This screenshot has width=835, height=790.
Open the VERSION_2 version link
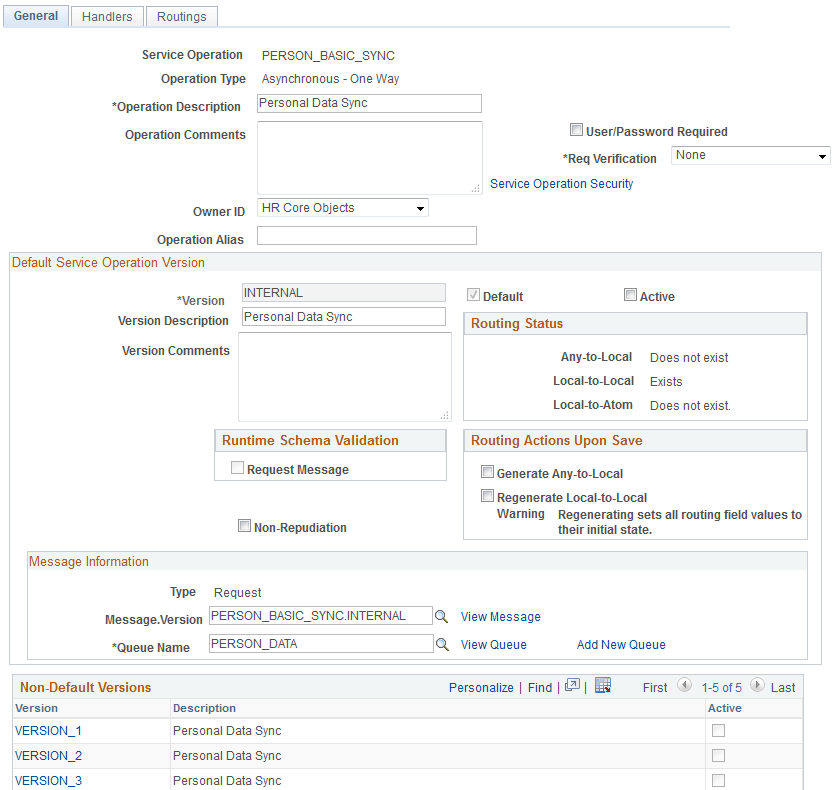tap(48, 755)
